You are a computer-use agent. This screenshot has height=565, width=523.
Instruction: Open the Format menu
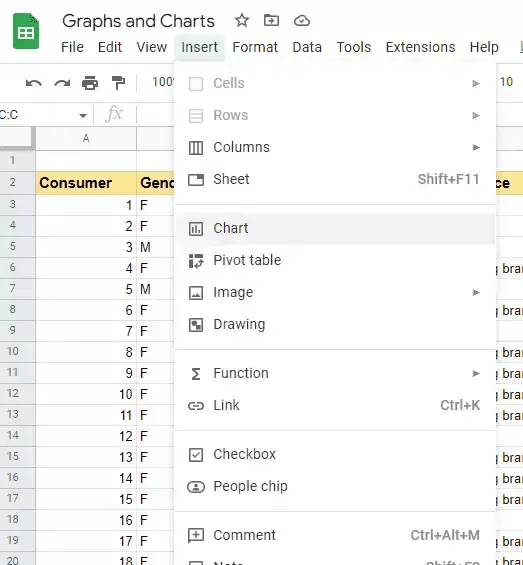pos(255,47)
